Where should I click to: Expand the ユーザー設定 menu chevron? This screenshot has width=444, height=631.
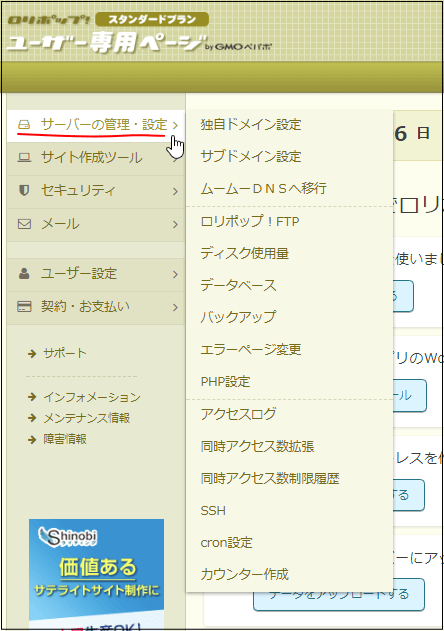[x=175, y=274]
